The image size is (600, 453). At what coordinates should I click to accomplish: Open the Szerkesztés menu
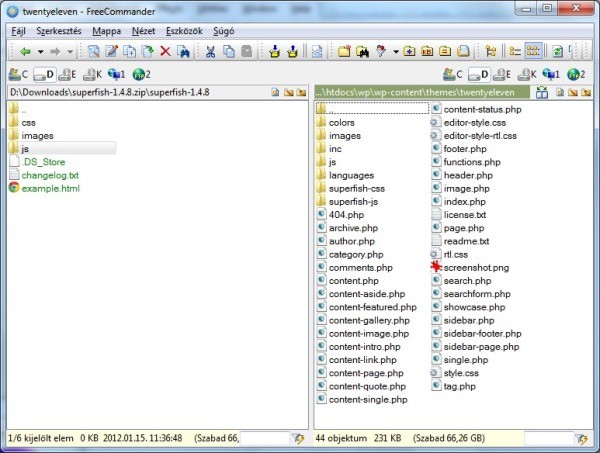[59, 31]
